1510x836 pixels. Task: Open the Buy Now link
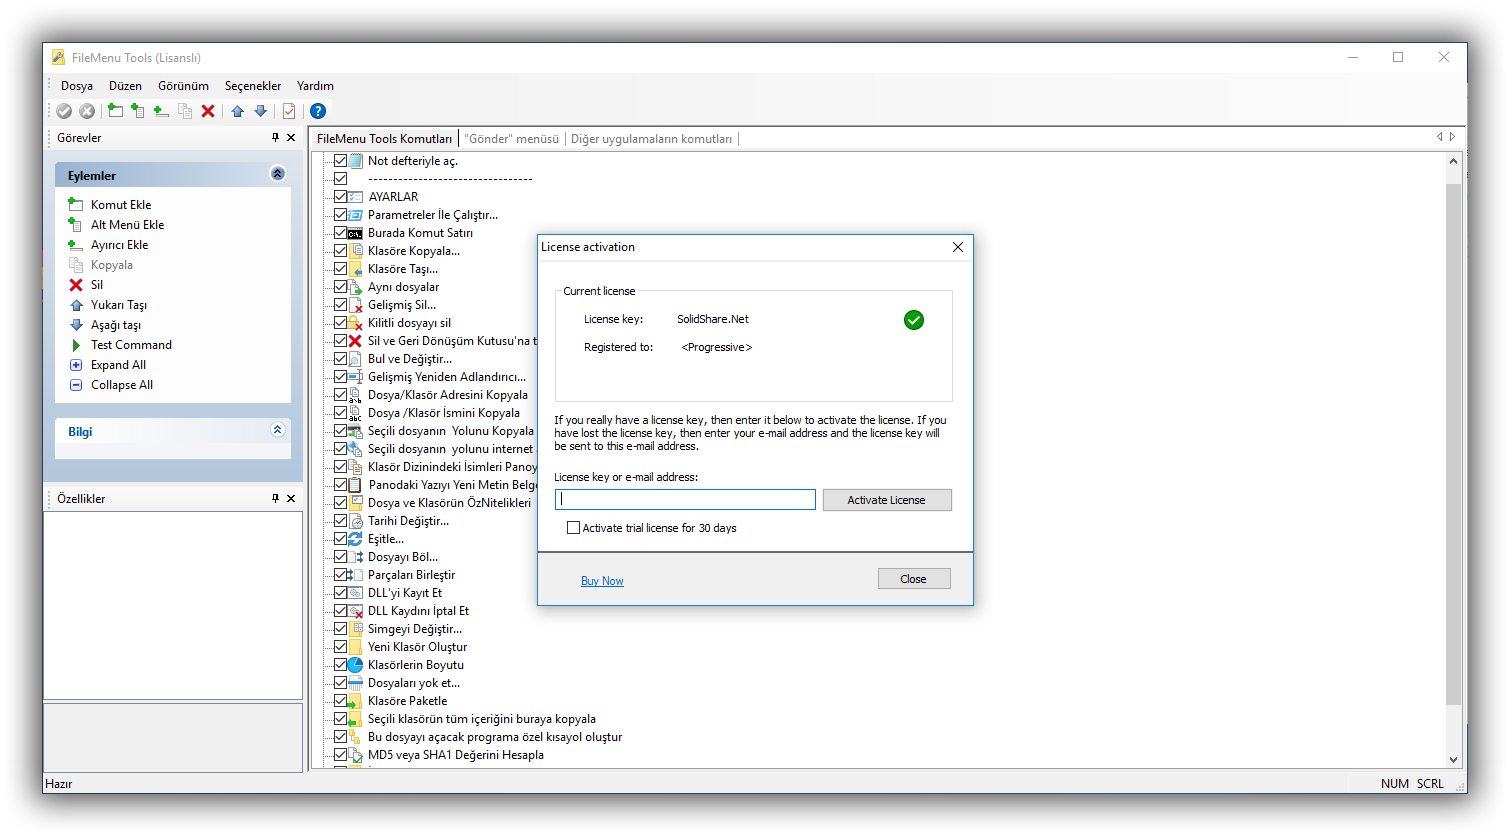coord(602,581)
